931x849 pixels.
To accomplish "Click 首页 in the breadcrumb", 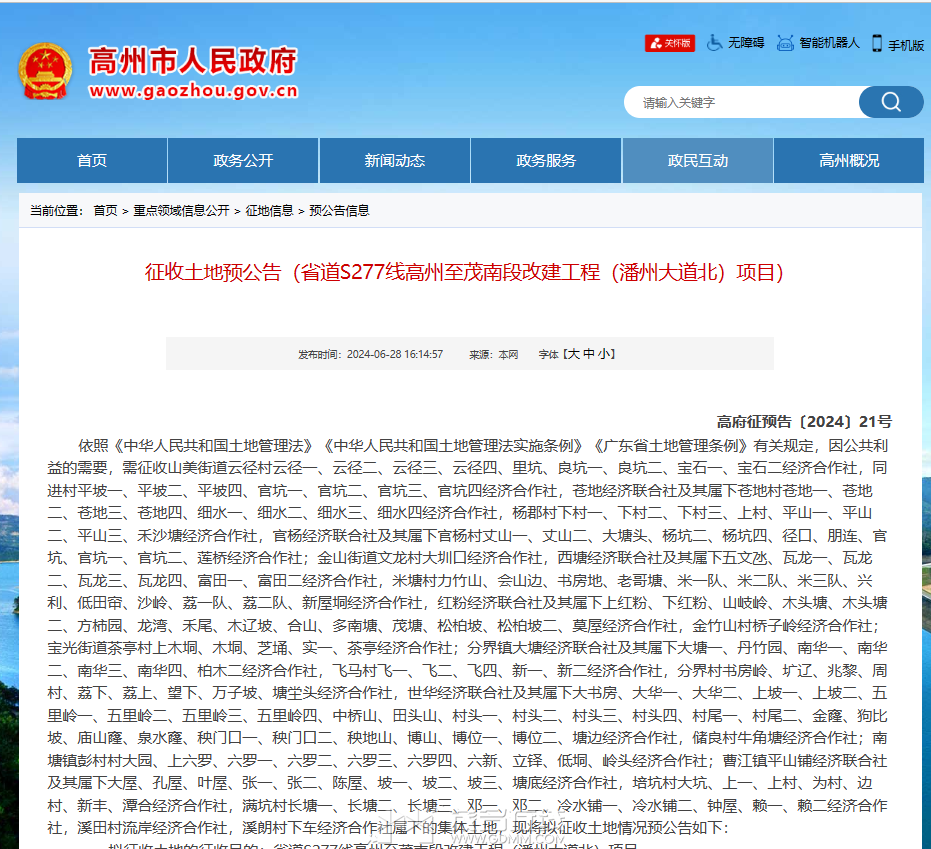I will [105, 211].
